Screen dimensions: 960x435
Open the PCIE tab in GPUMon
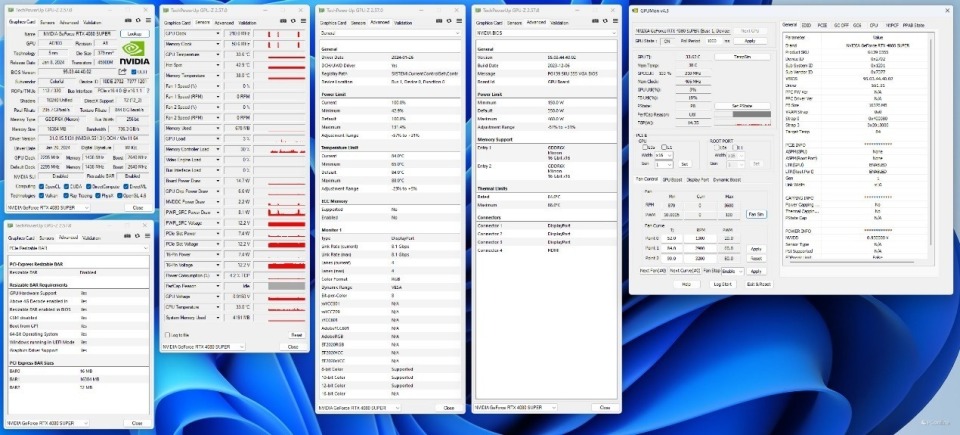click(x=822, y=25)
